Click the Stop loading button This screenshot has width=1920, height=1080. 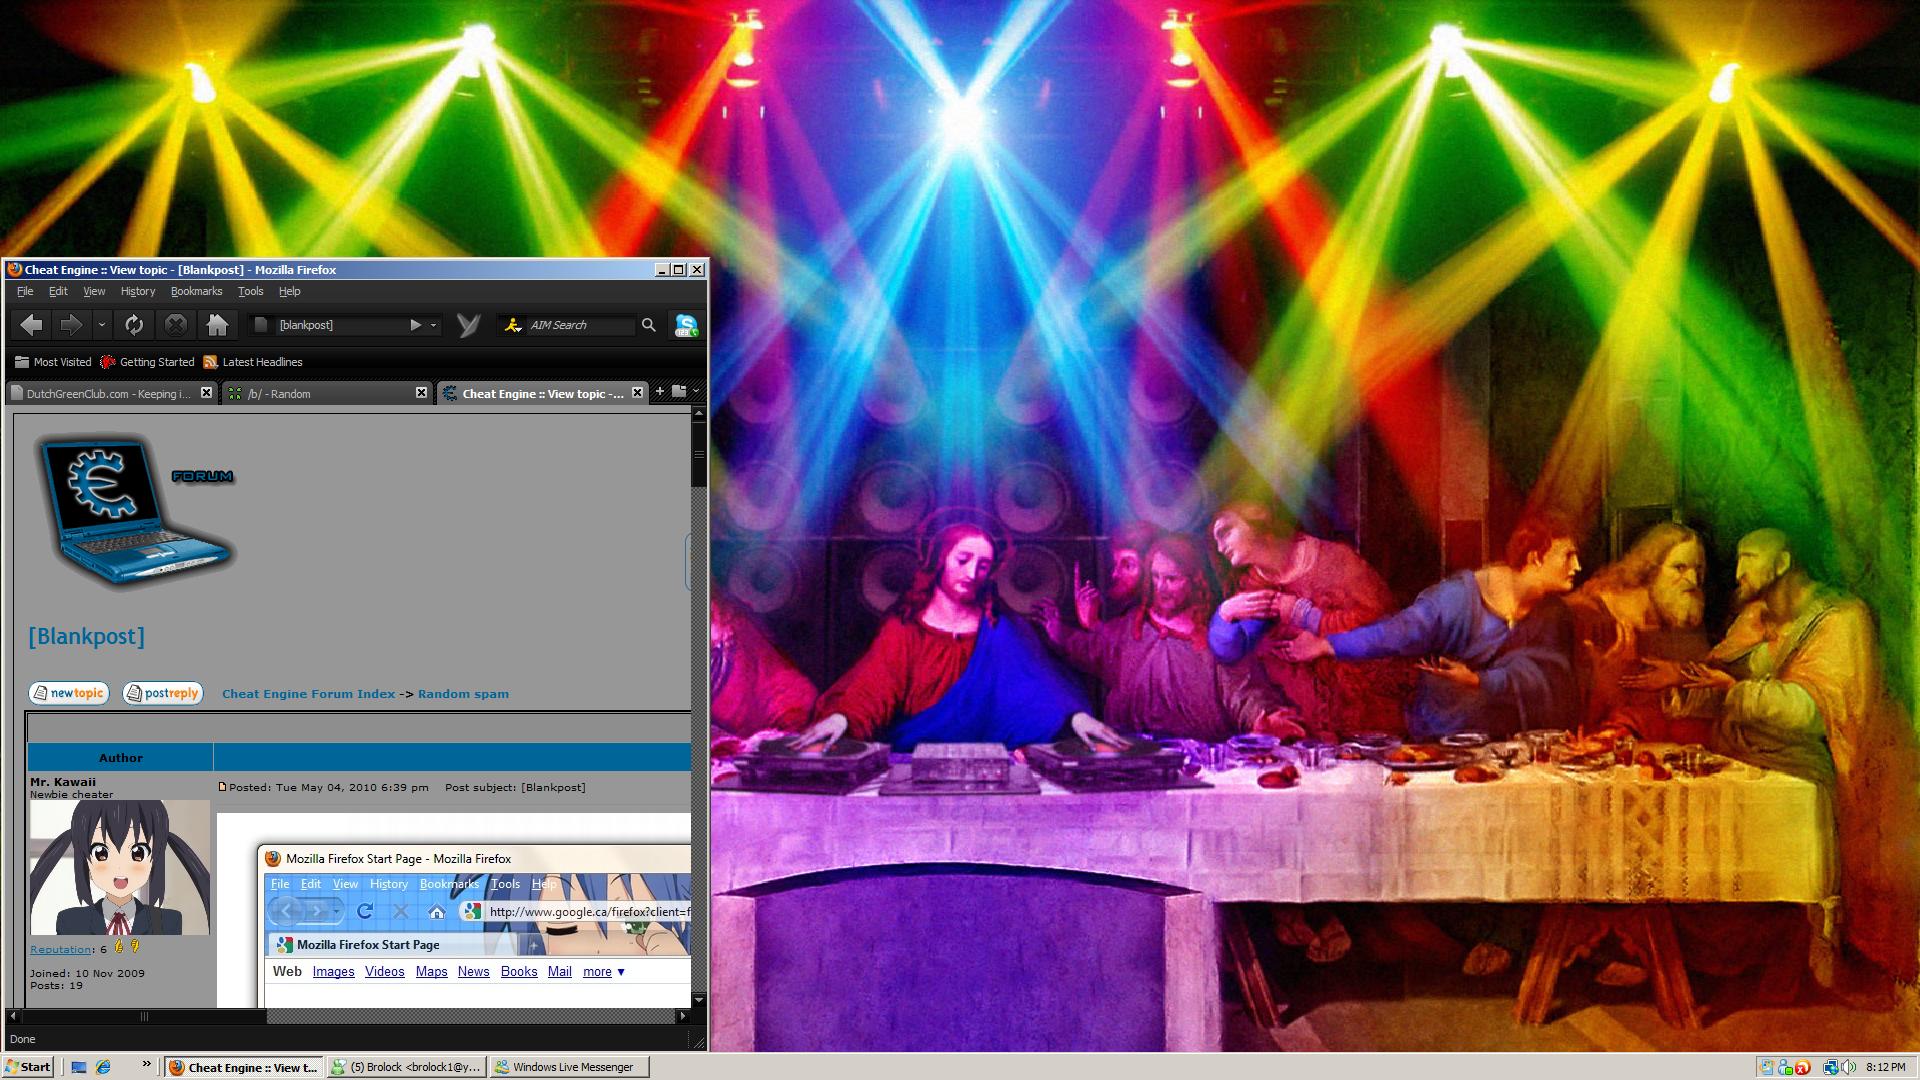pyautogui.click(x=176, y=325)
